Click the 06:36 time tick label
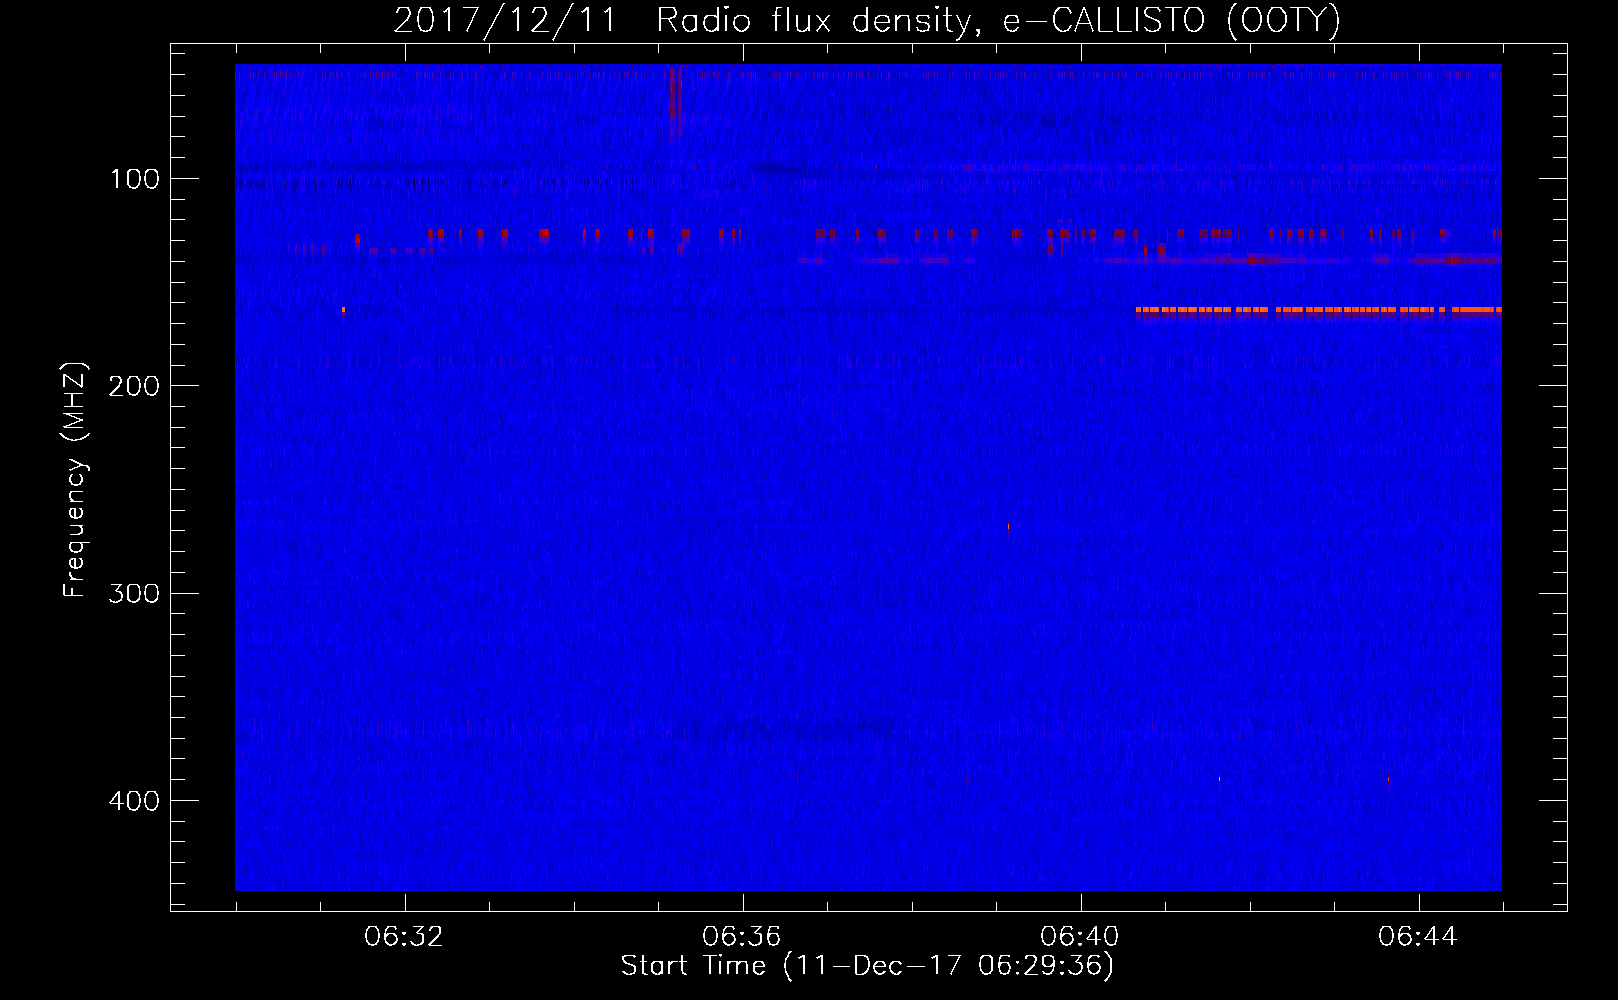1618x1000 pixels. click(742, 937)
